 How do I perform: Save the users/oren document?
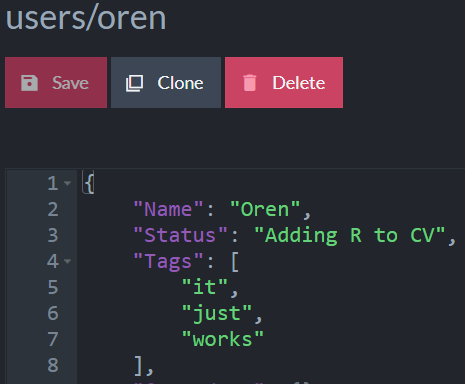[x=56, y=82]
